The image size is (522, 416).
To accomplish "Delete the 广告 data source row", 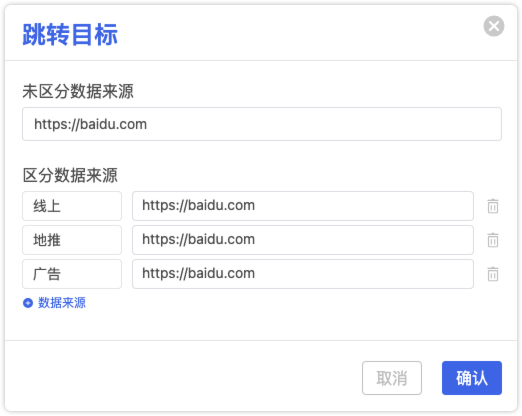I will click(493, 274).
